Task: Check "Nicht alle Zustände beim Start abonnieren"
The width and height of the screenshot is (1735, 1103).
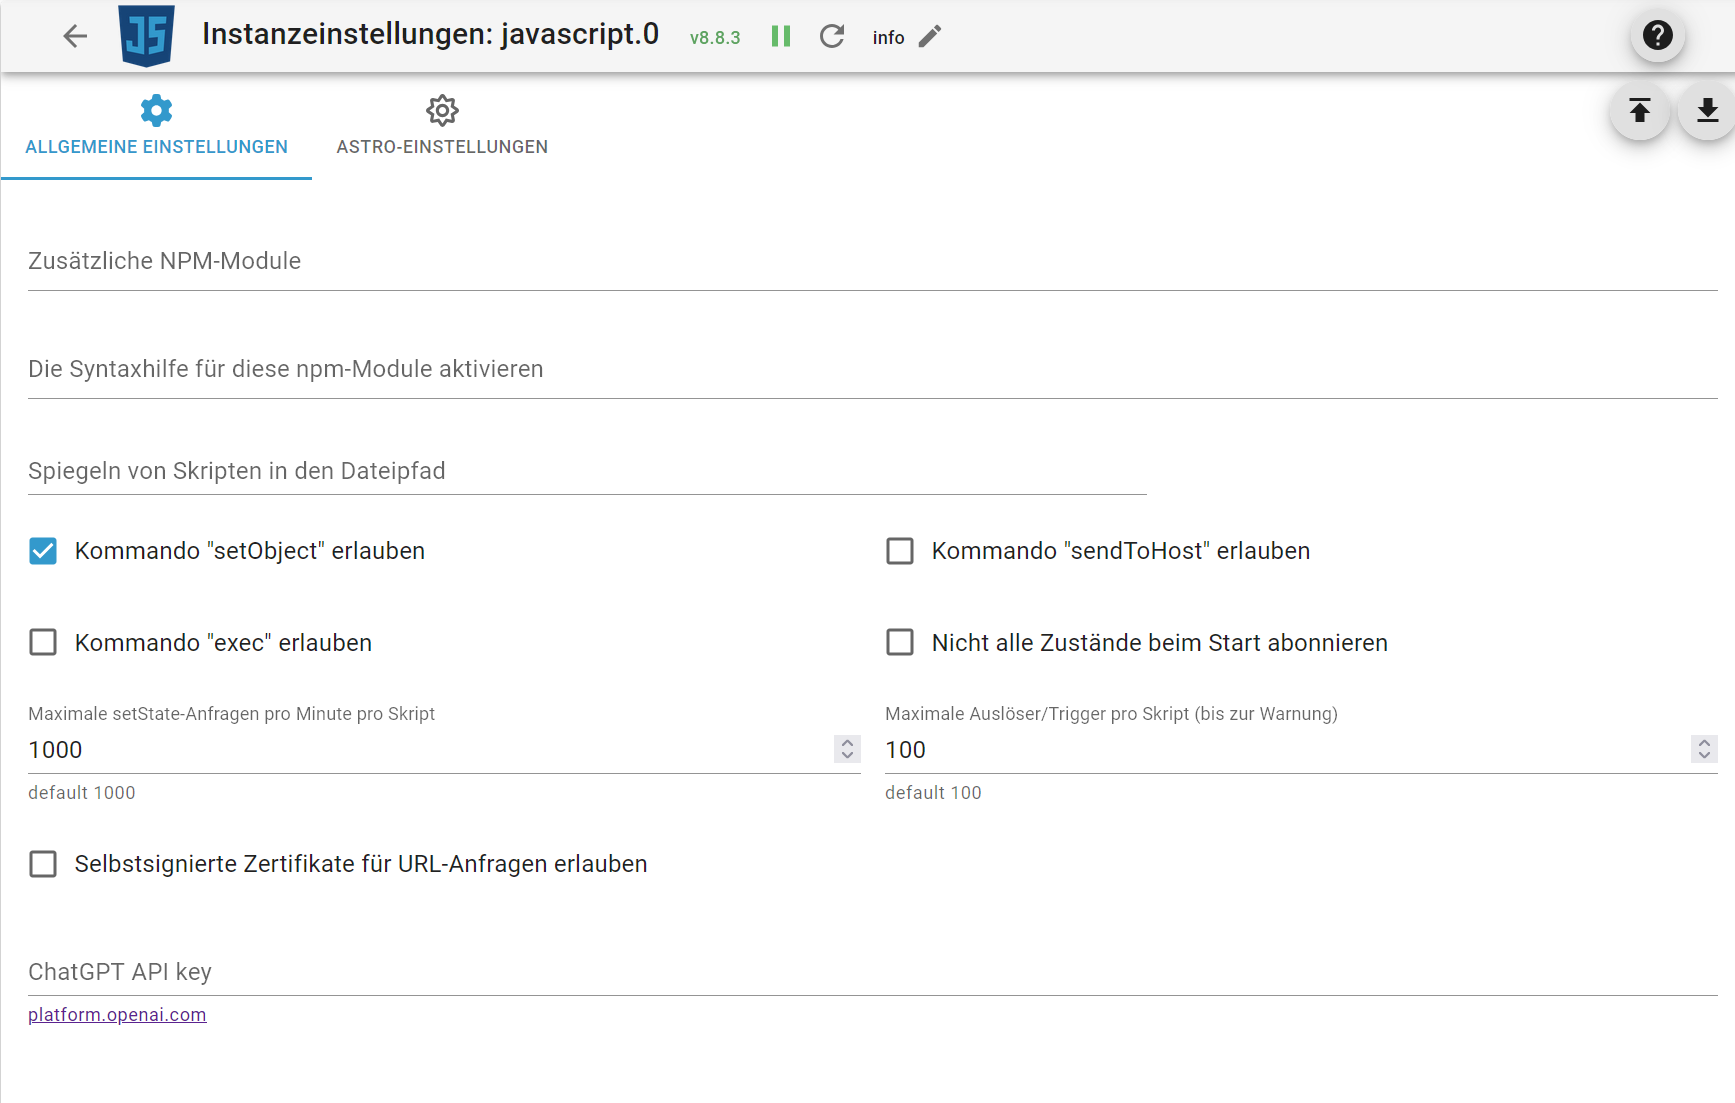Action: pyautogui.click(x=900, y=643)
